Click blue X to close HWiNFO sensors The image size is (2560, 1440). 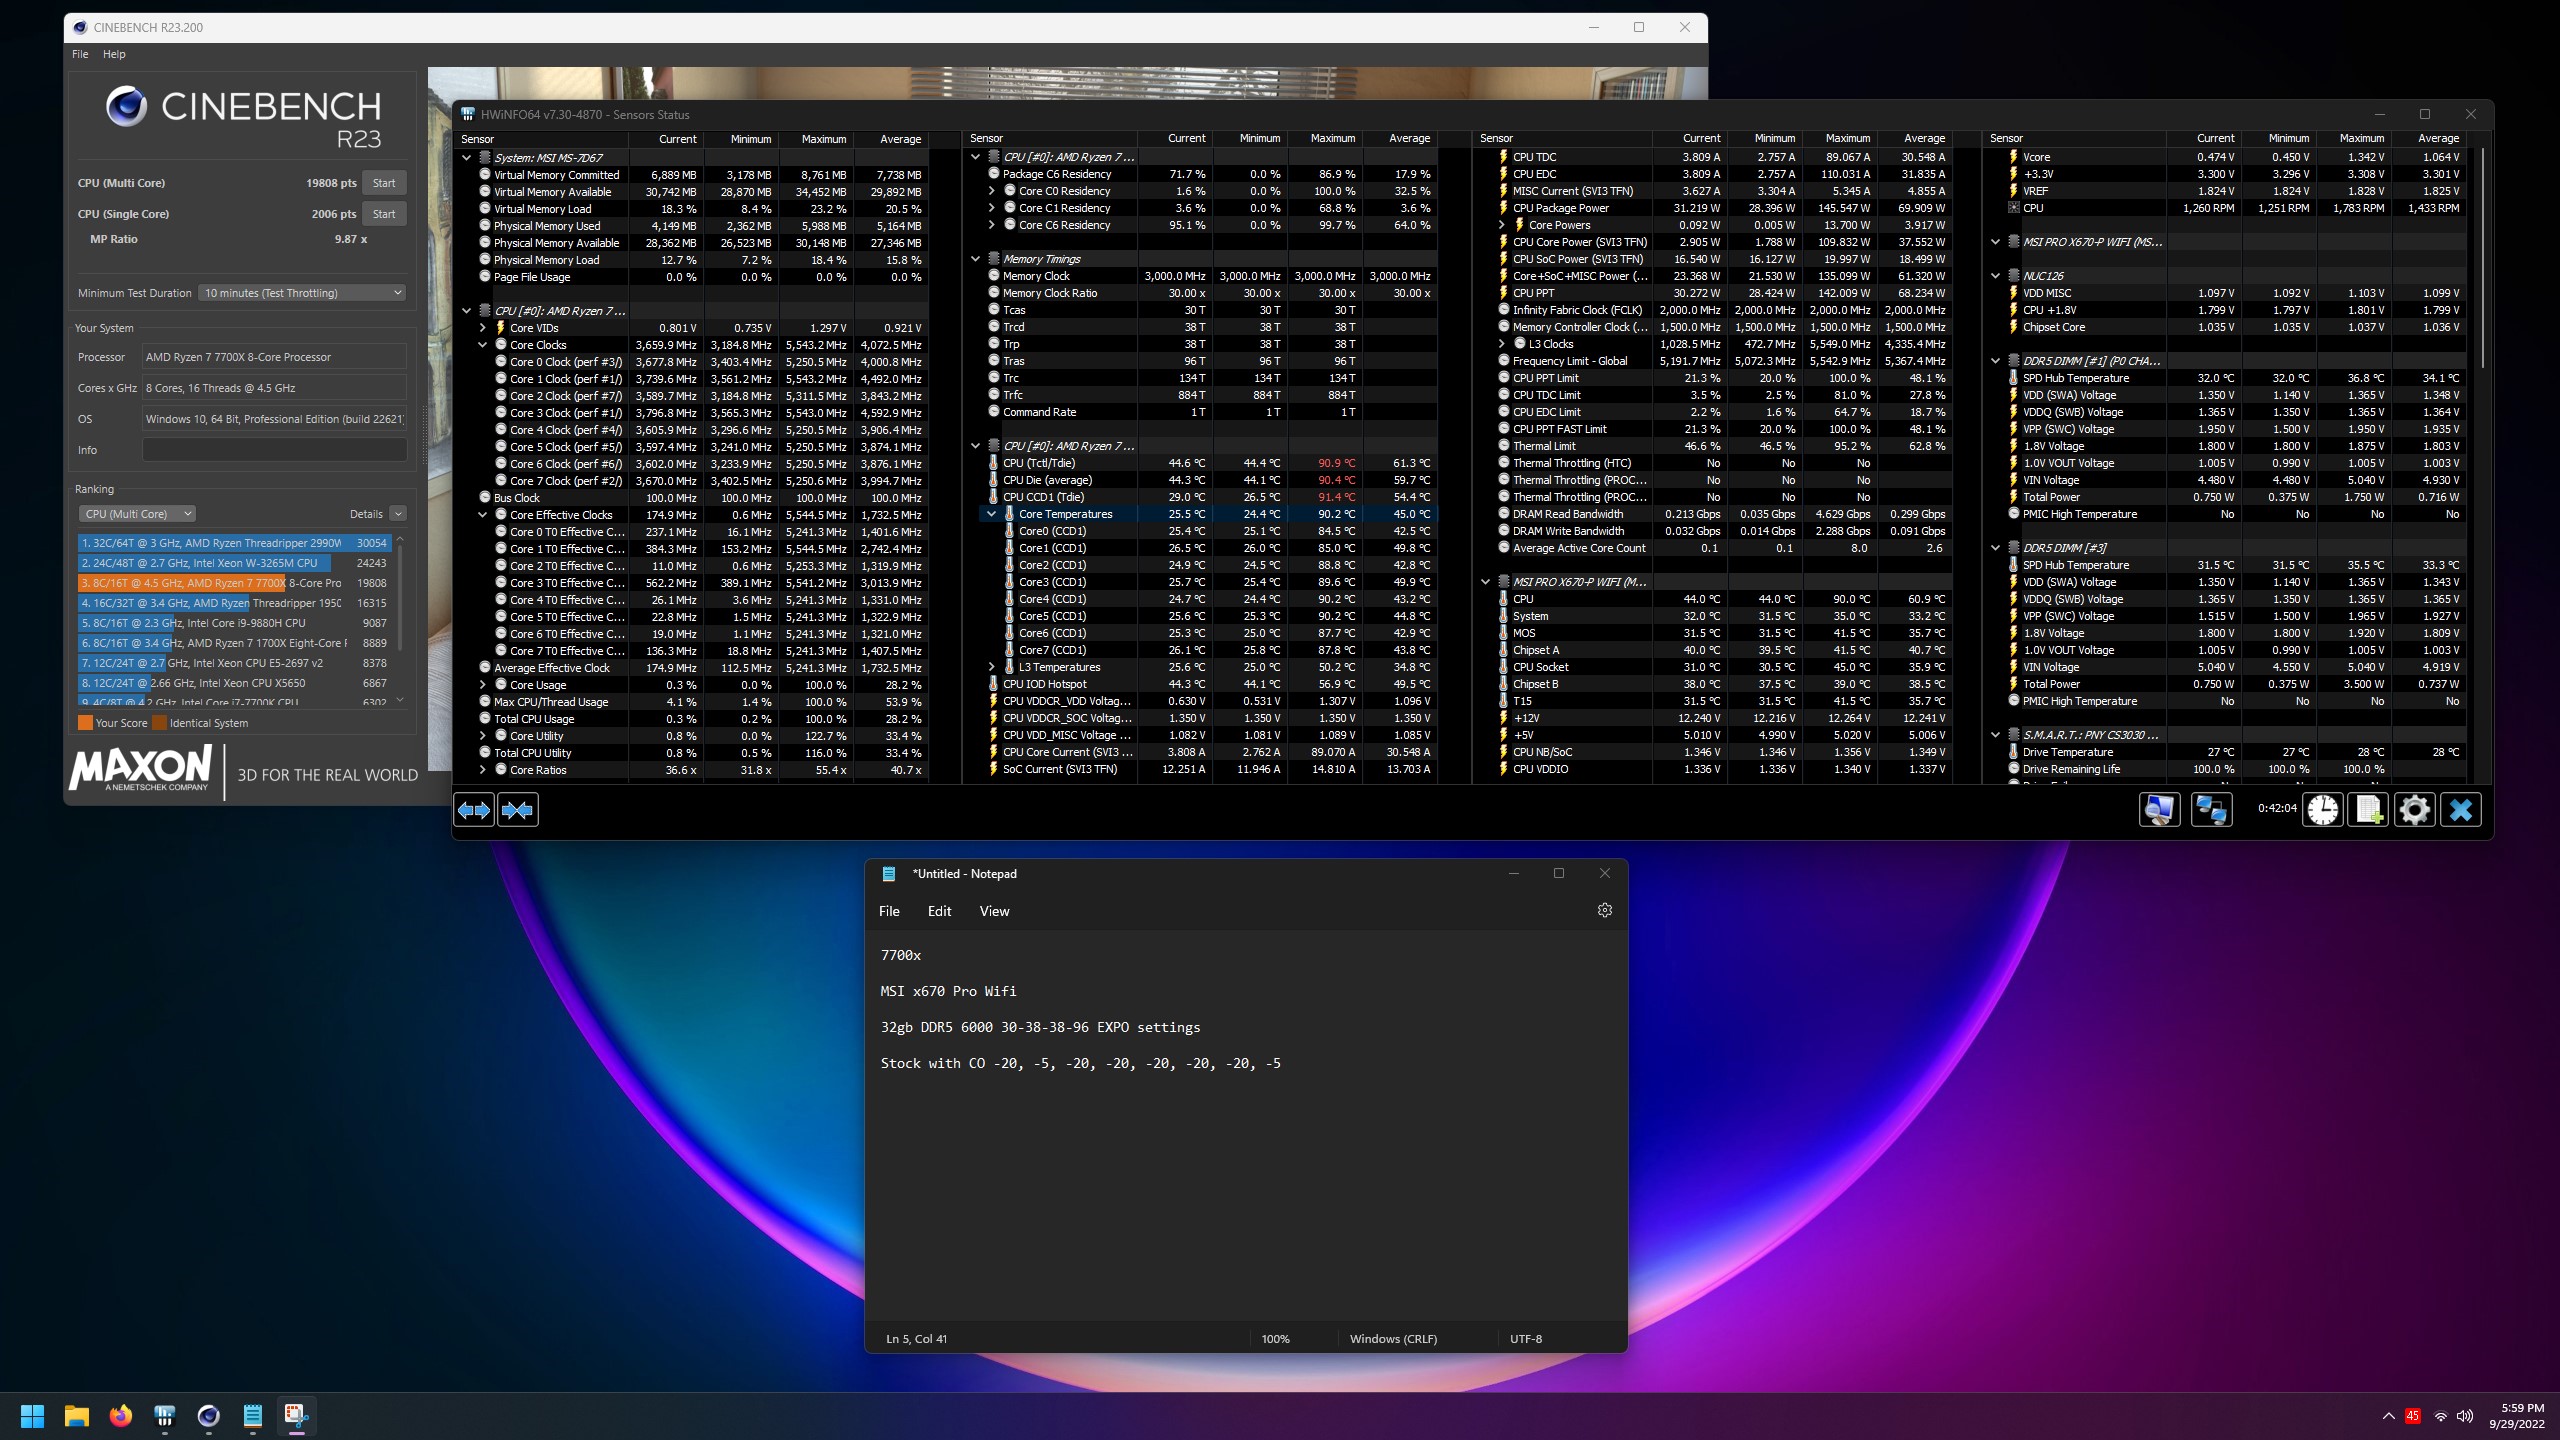2461,810
